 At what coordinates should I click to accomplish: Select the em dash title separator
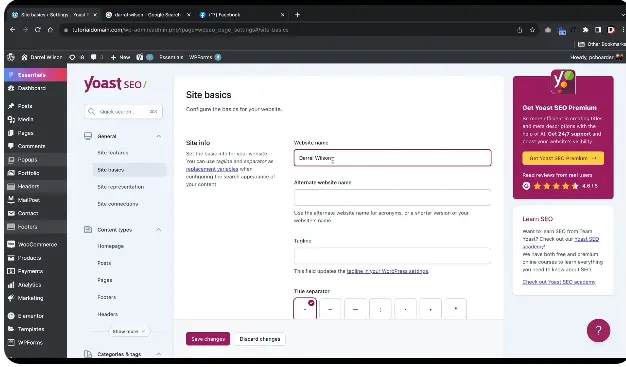[355, 309]
